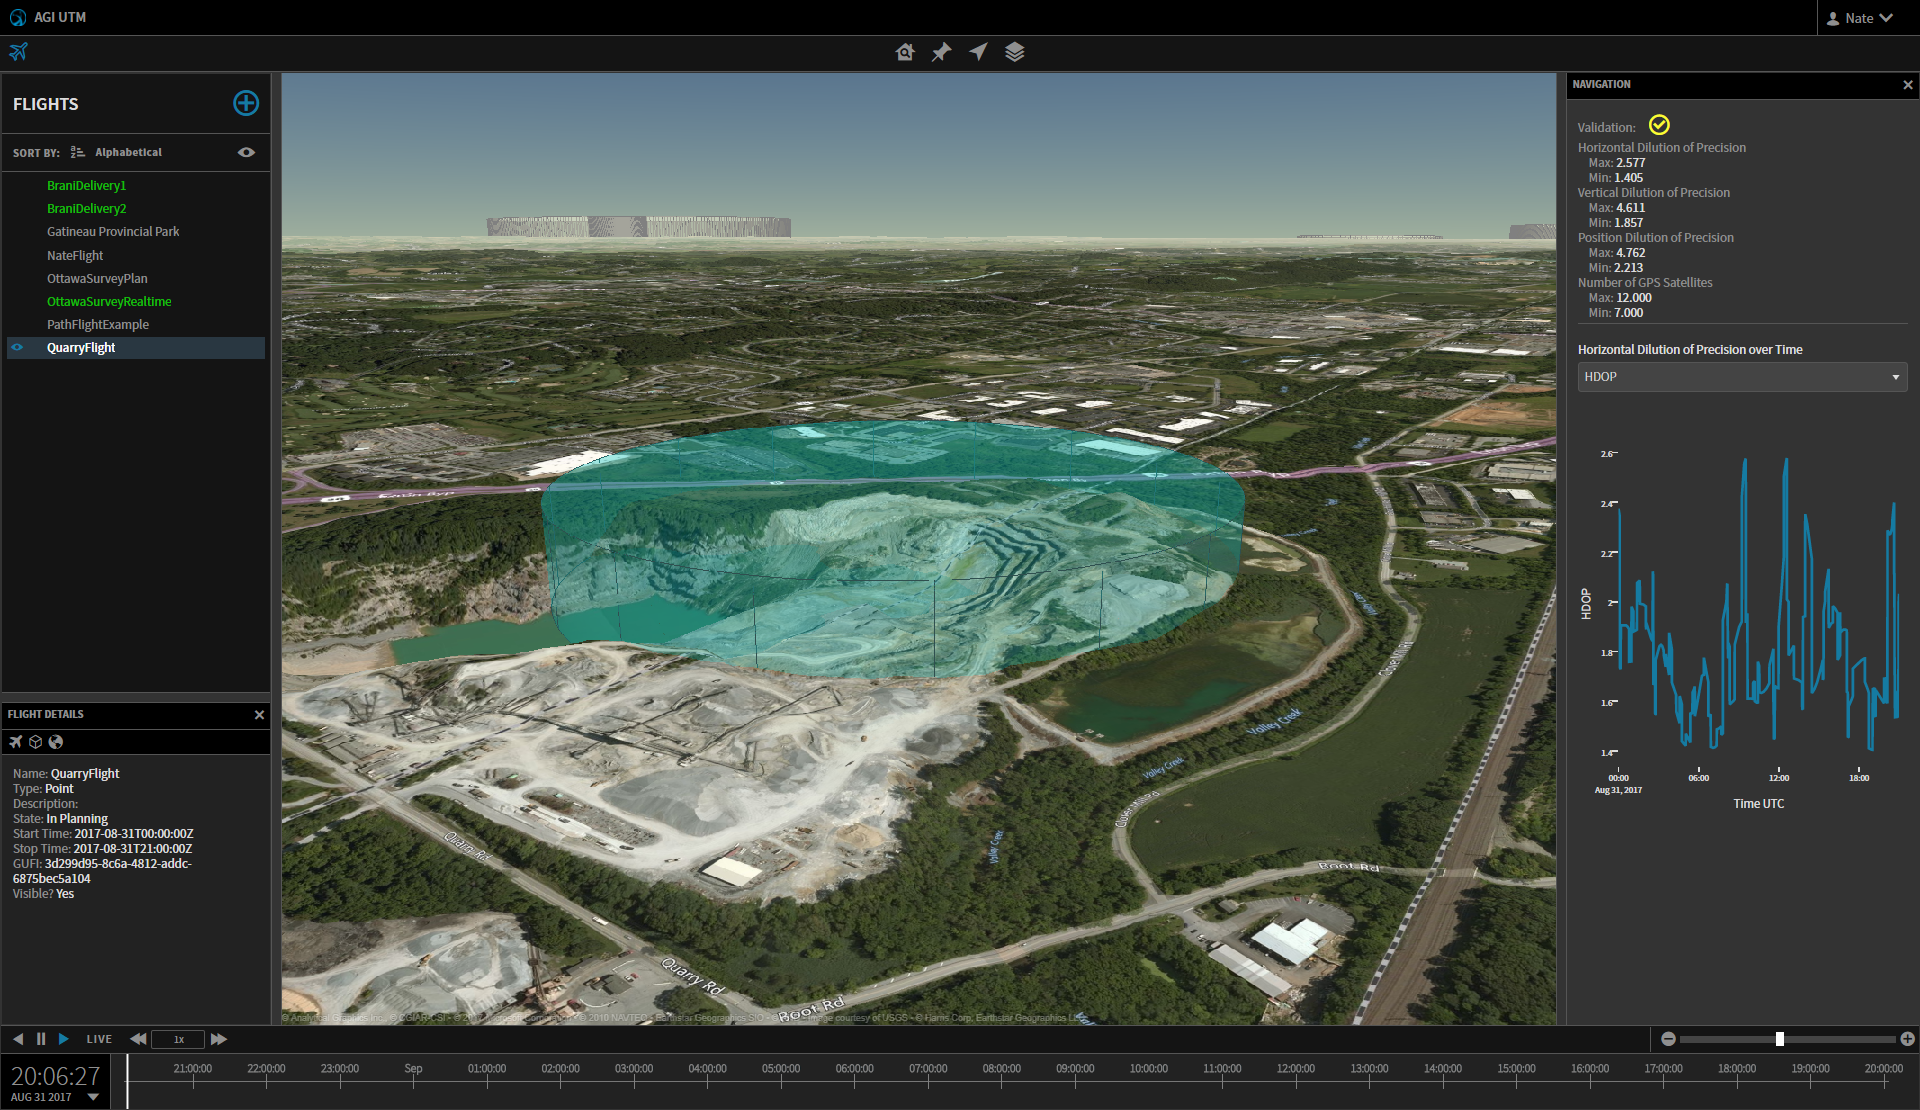Pause the timeline animation
1920x1110 pixels.
tap(41, 1039)
